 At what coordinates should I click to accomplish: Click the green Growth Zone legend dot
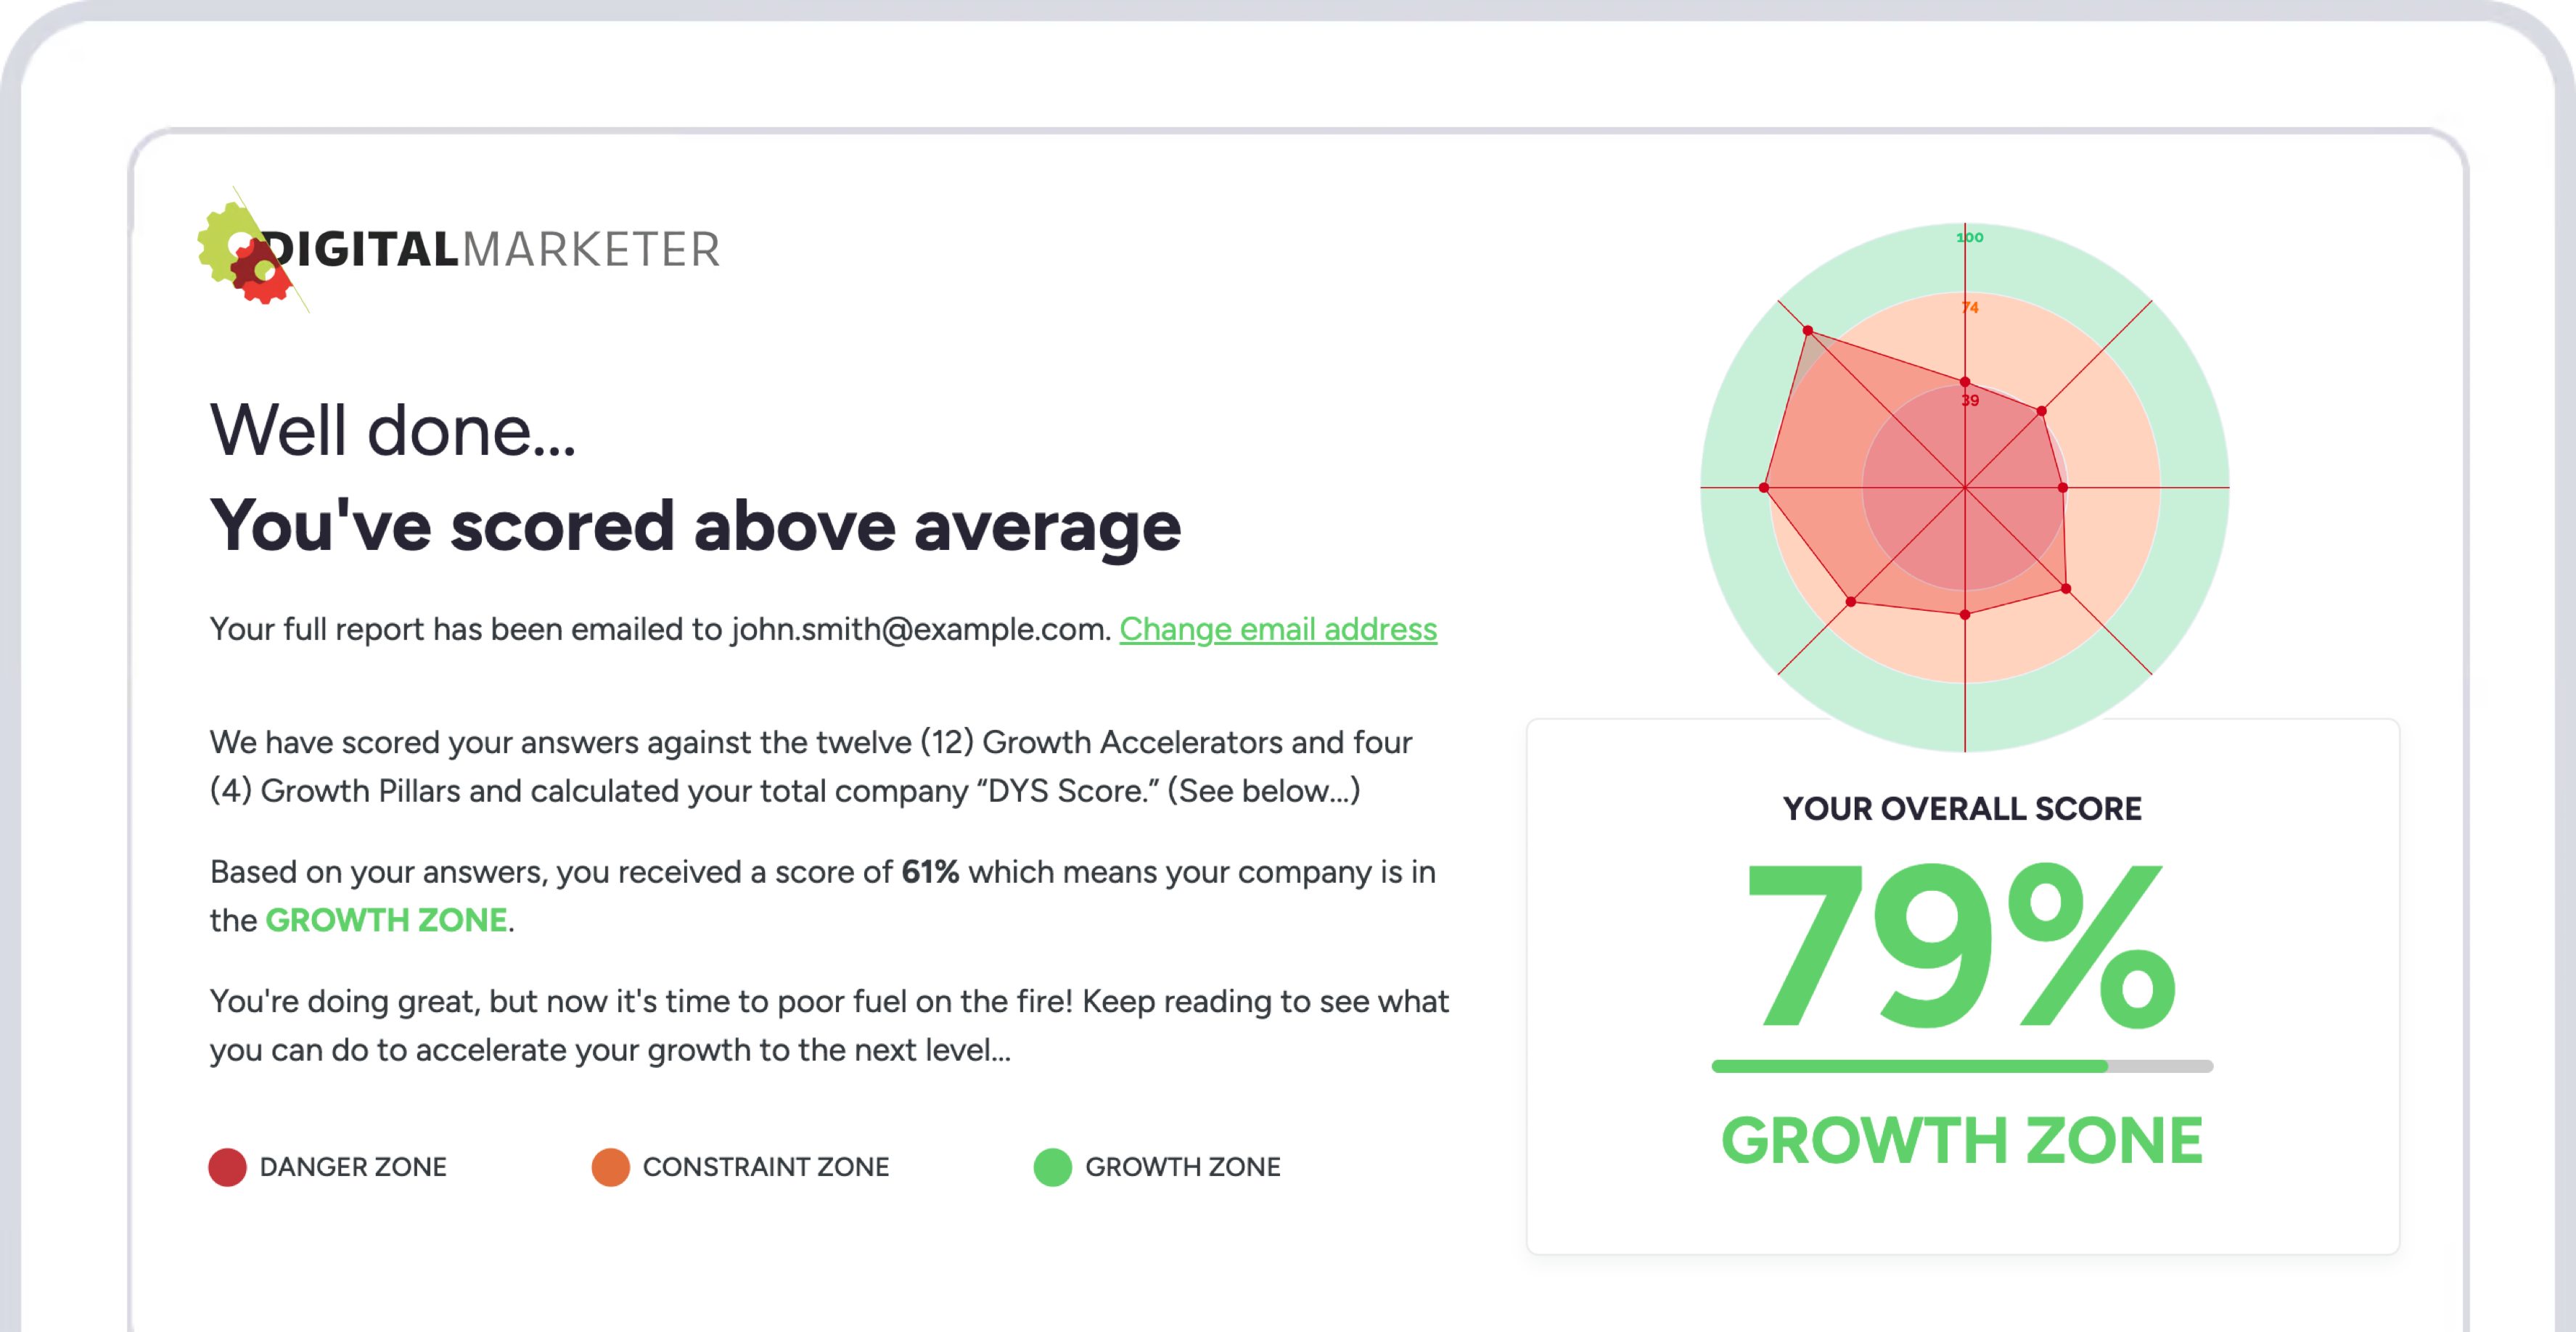point(1052,1167)
